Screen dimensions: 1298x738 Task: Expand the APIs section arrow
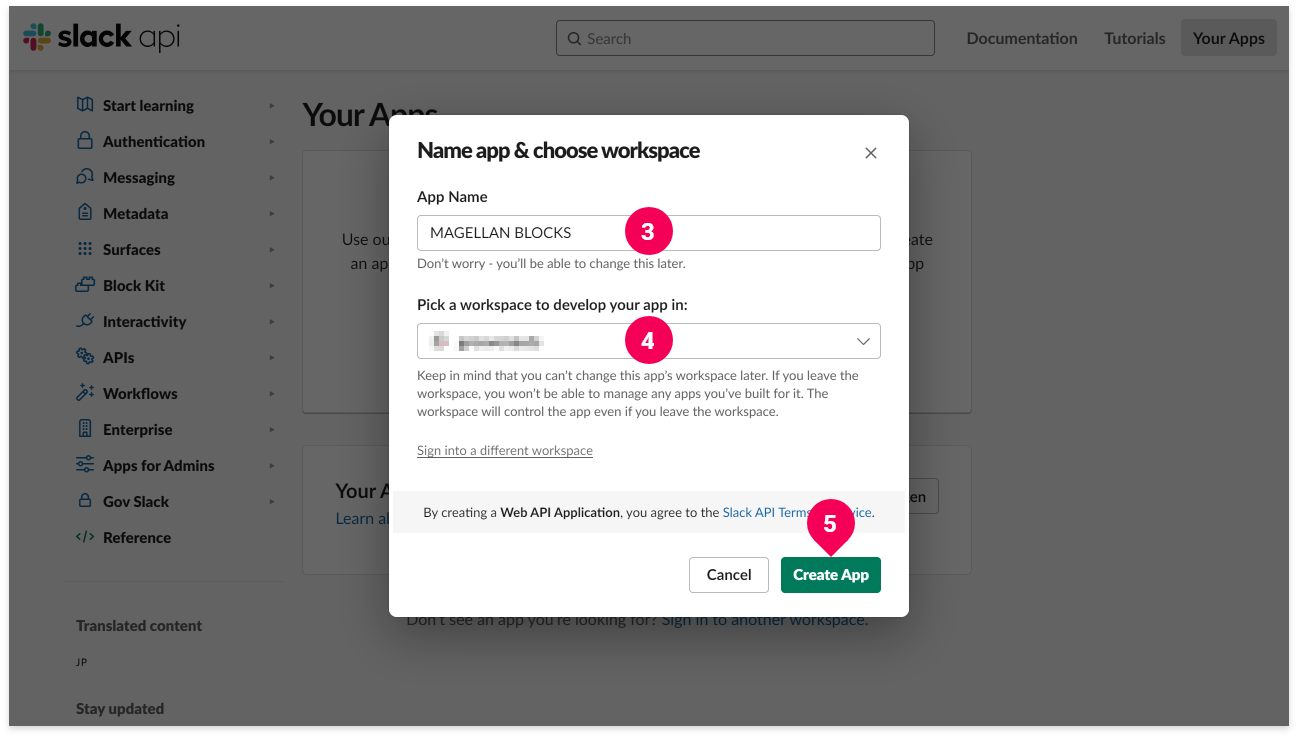click(271, 358)
